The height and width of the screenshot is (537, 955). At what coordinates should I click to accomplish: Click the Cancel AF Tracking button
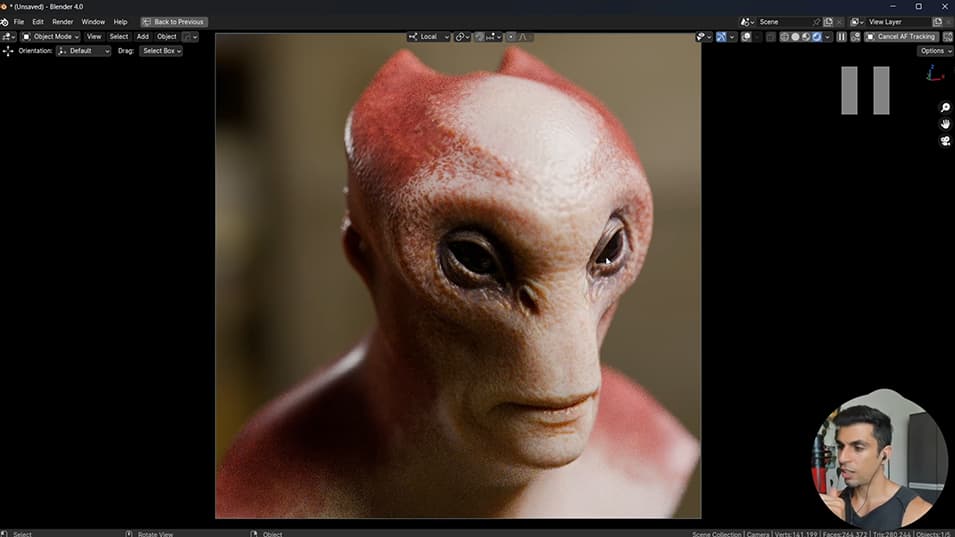901,37
